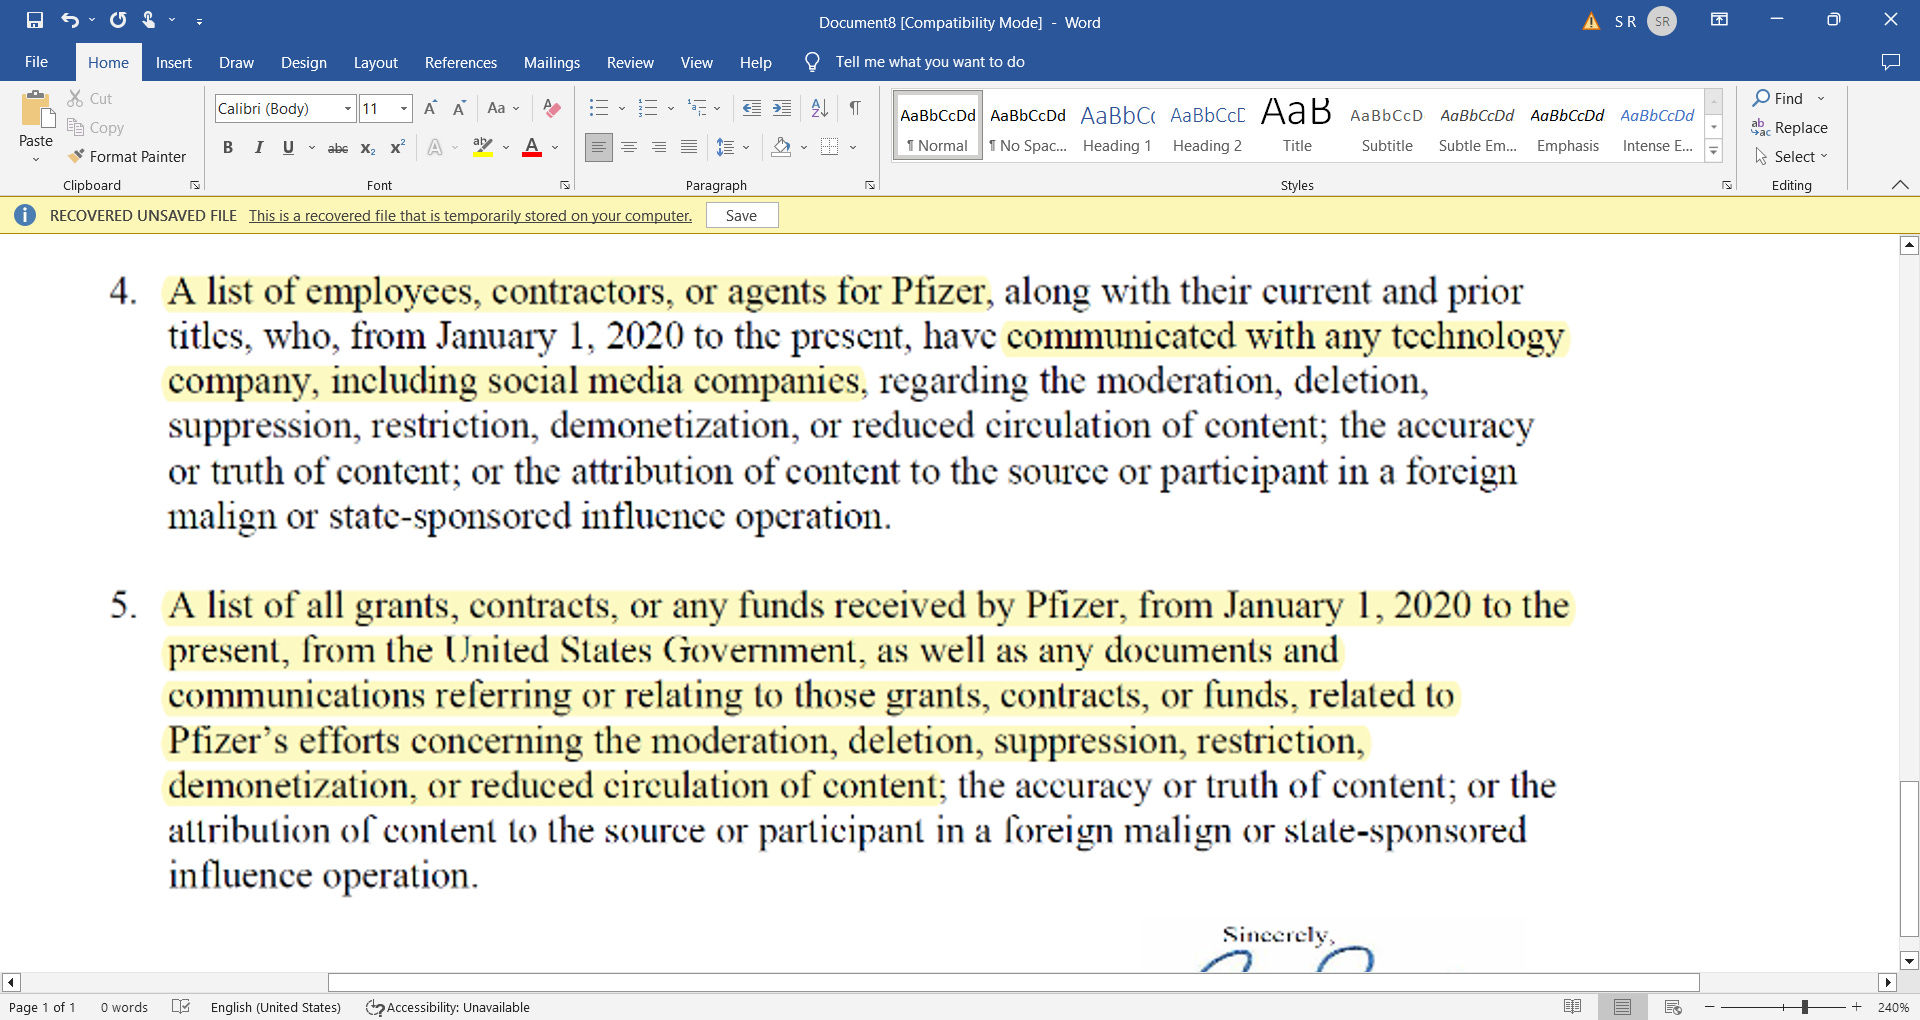Toggle align right

pos(659,148)
